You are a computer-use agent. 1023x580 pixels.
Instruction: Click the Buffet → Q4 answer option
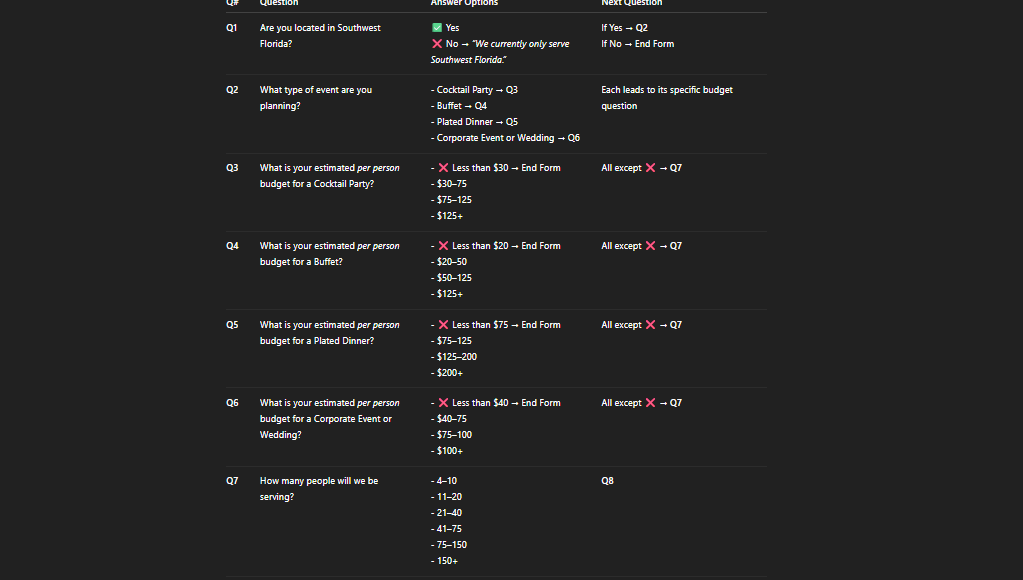[x=461, y=106]
